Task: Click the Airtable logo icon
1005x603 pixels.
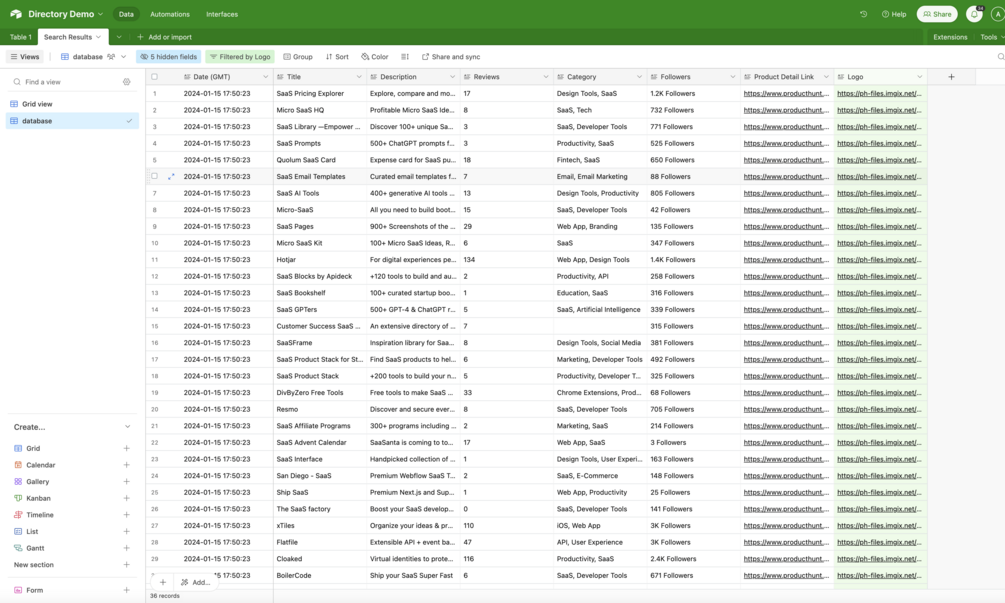Action: pos(16,13)
